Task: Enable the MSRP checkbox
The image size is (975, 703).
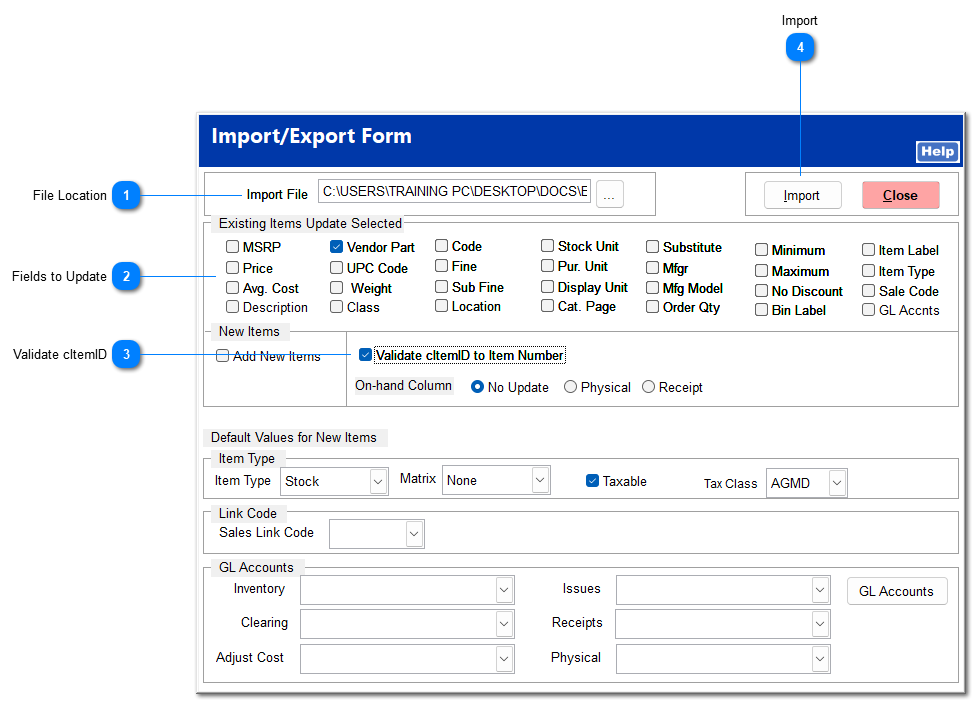Action: (233, 247)
